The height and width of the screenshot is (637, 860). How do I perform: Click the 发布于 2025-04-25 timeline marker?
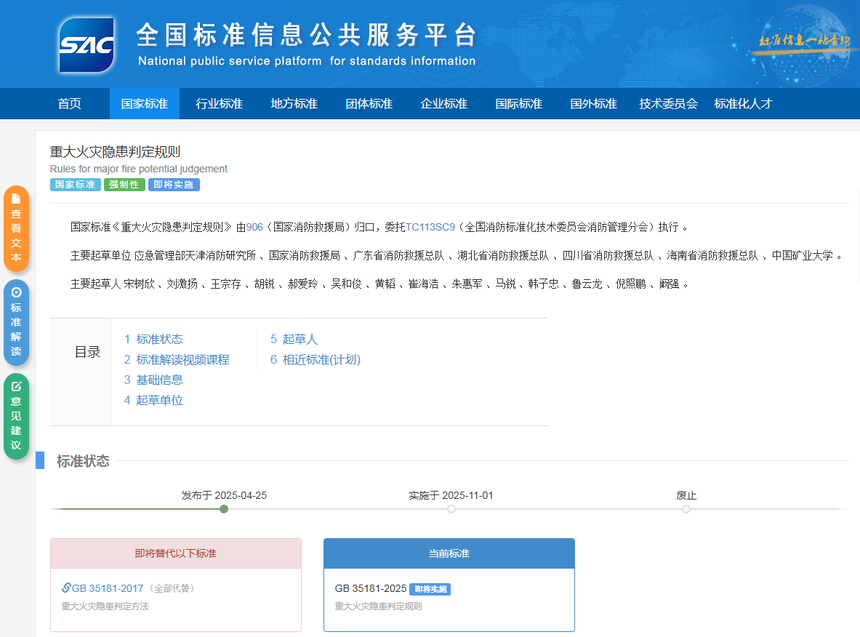coord(223,508)
